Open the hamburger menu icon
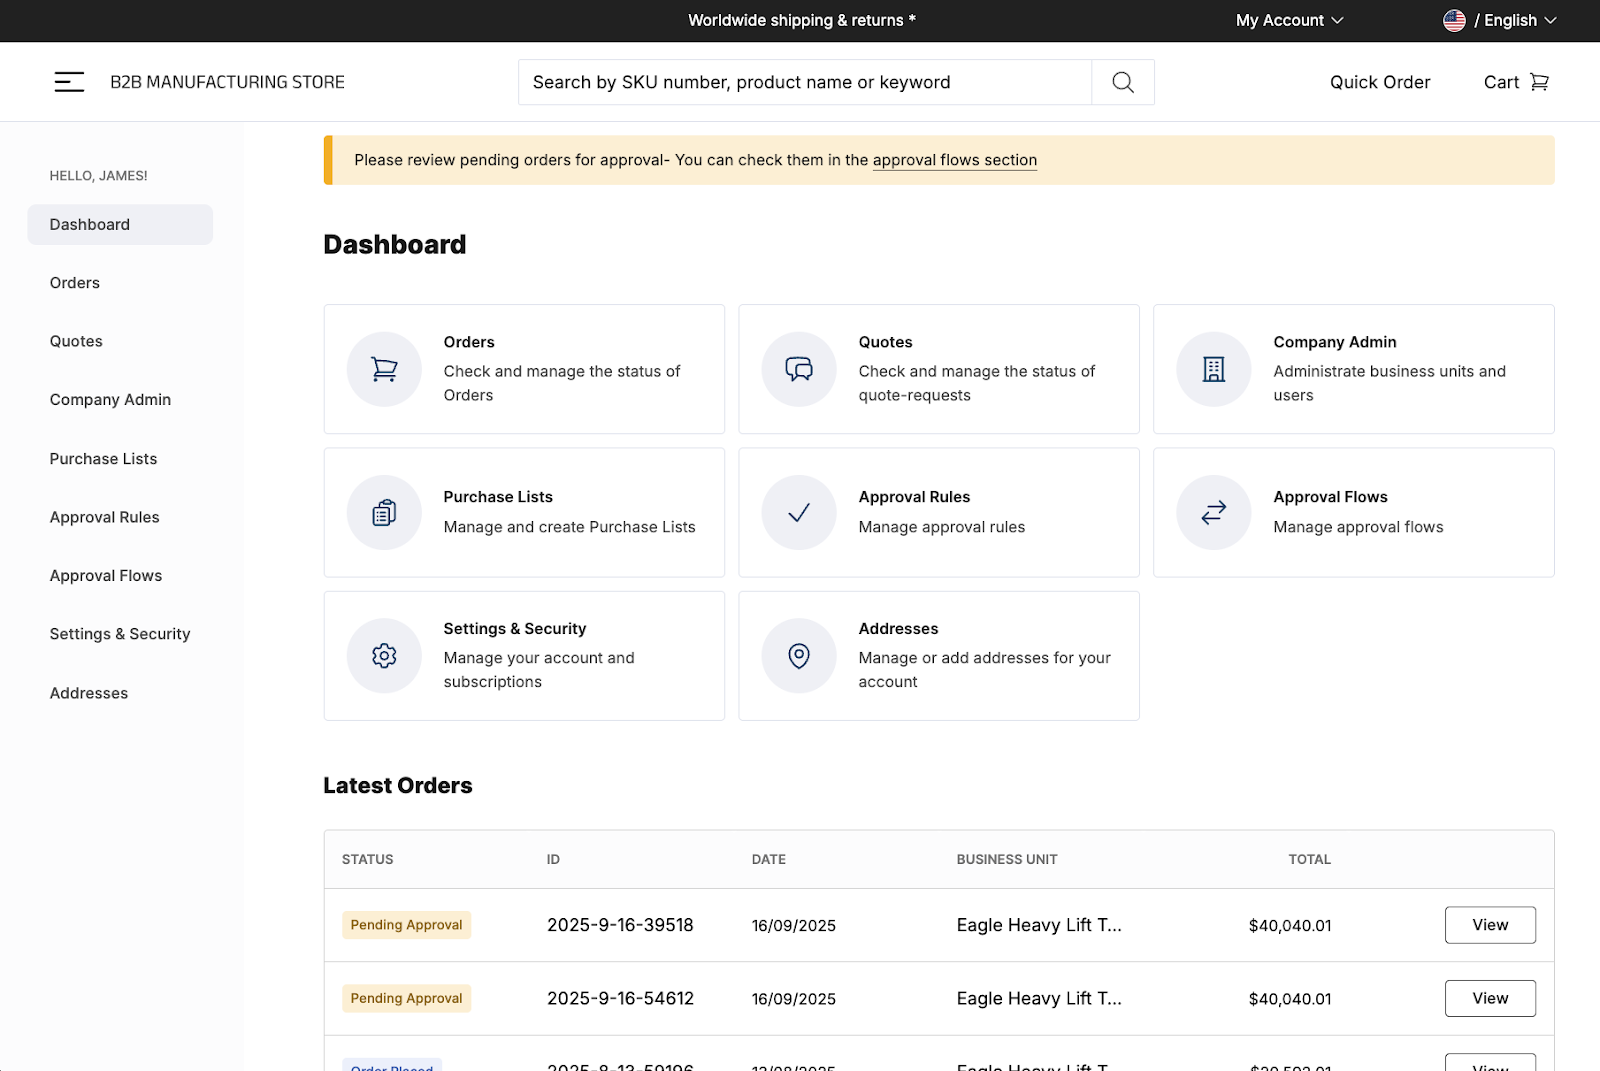Viewport: 1600px width, 1071px height. [x=69, y=82]
